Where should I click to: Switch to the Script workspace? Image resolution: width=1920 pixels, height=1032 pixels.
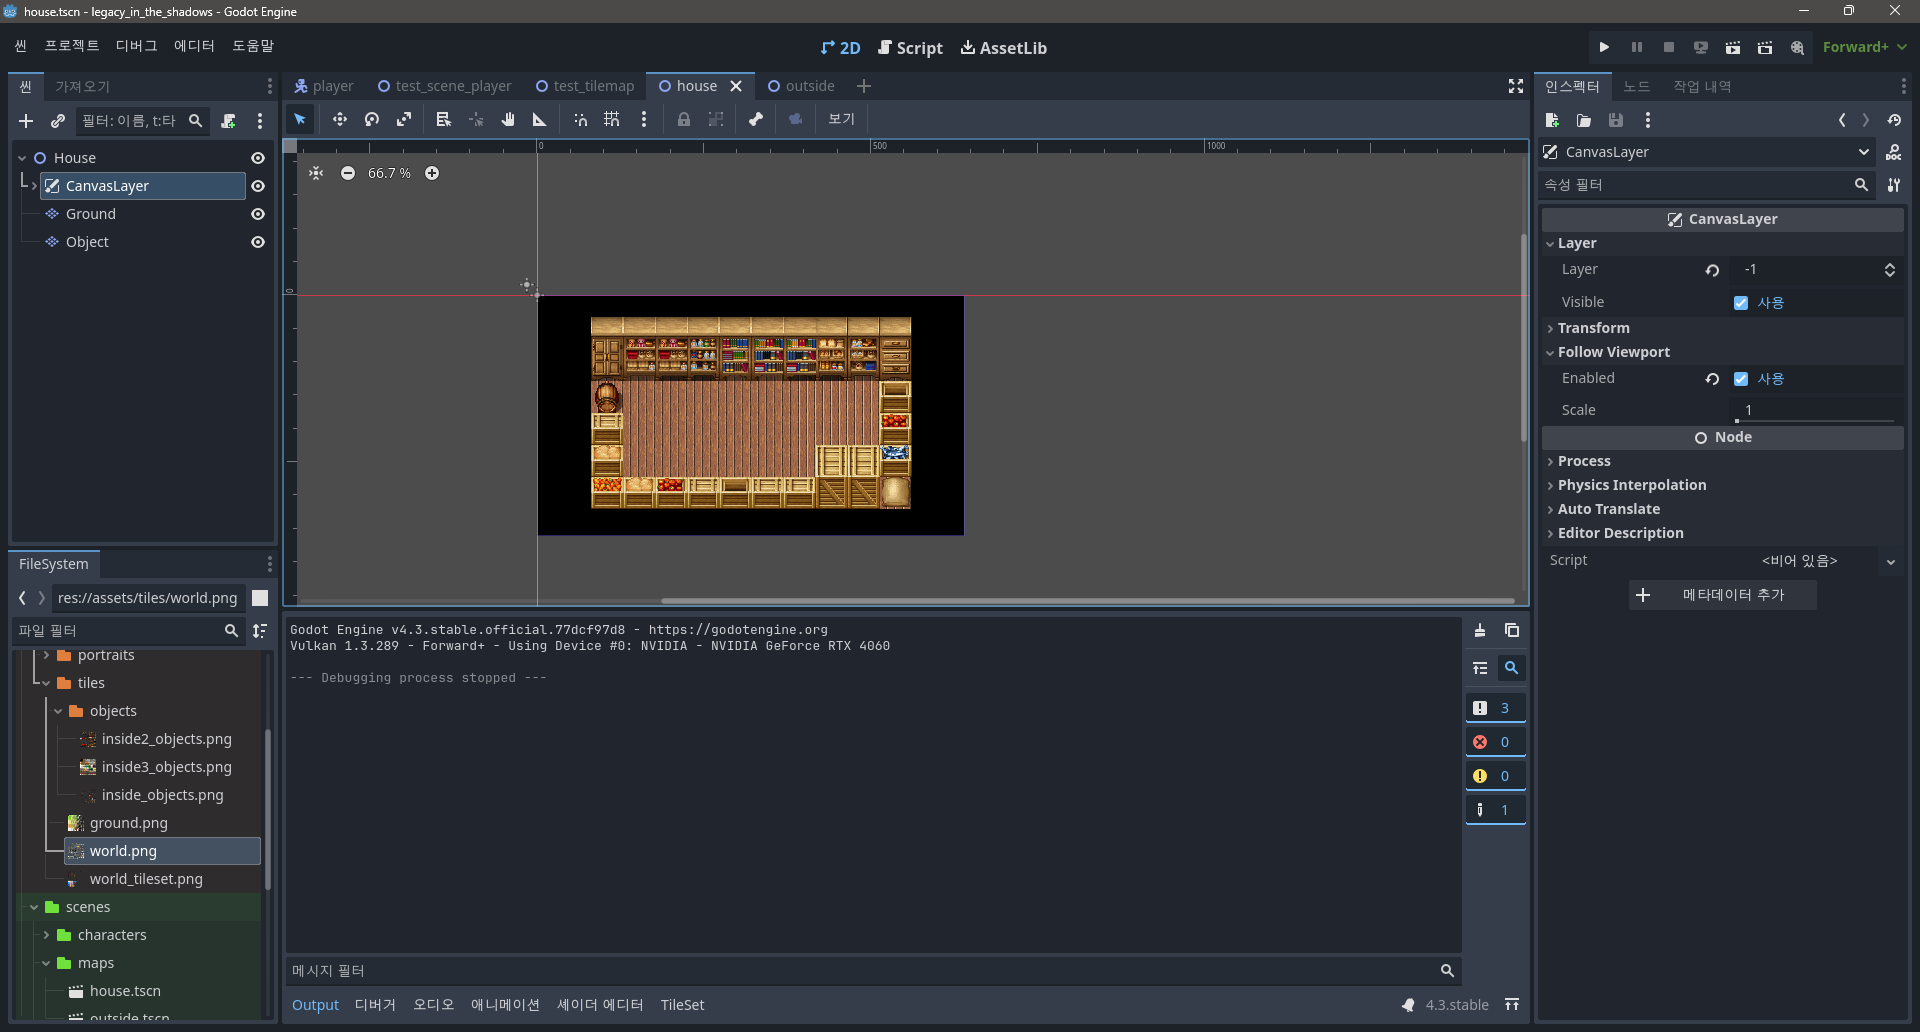click(x=910, y=48)
